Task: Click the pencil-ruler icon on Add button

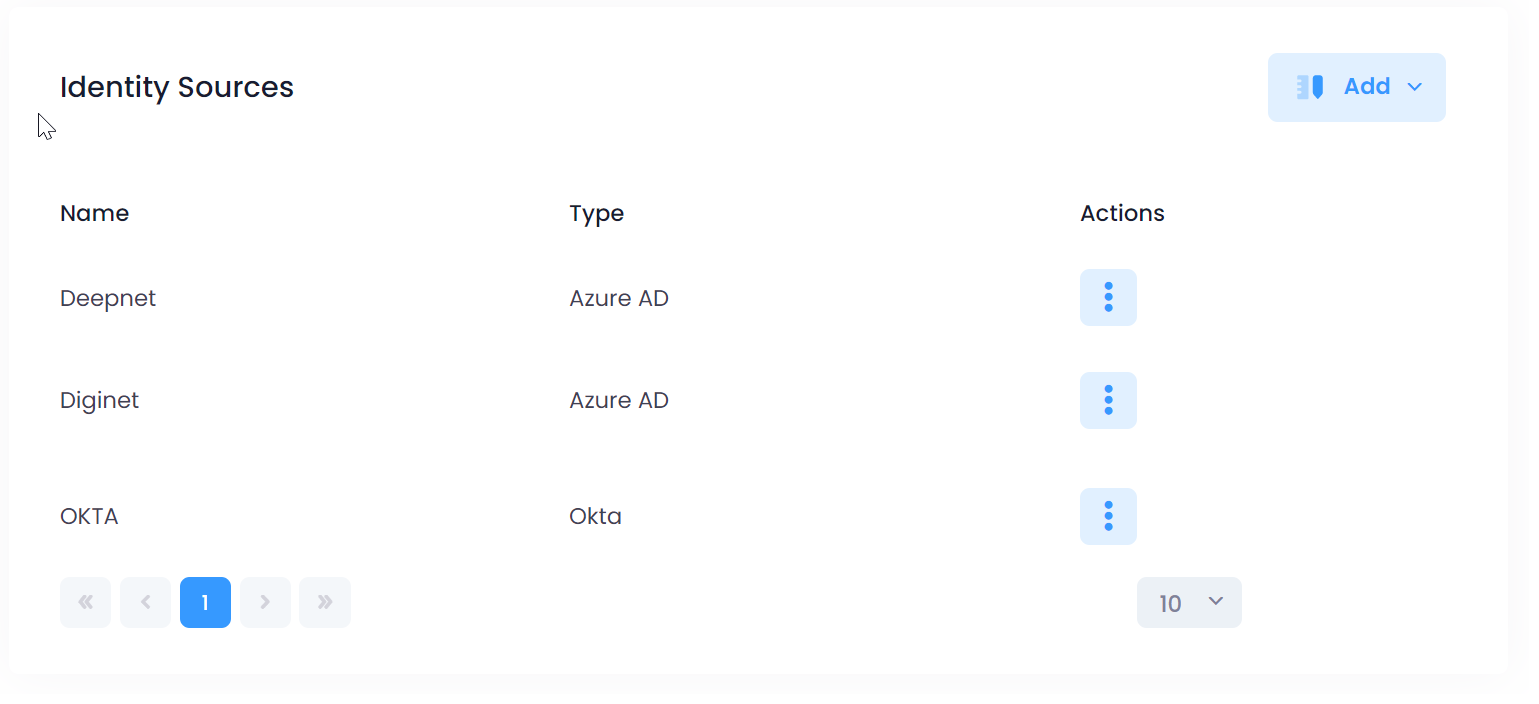Action: click(x=1310, y=87)
